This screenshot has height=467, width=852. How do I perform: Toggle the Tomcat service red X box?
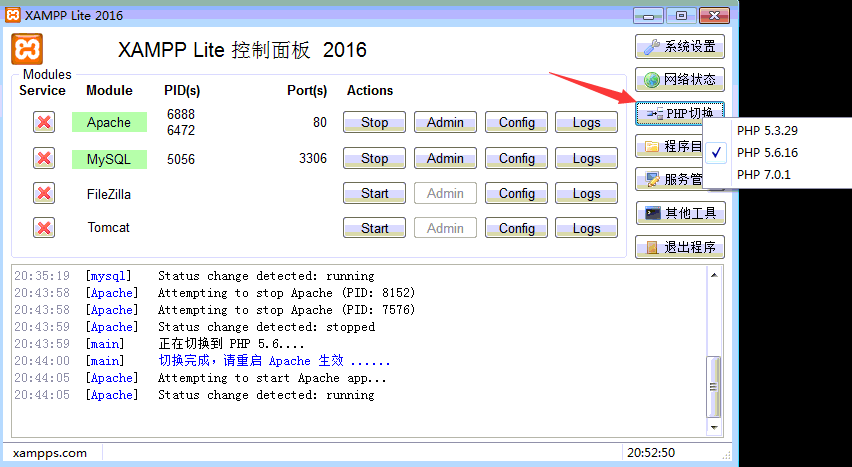(x=44, y=228)
